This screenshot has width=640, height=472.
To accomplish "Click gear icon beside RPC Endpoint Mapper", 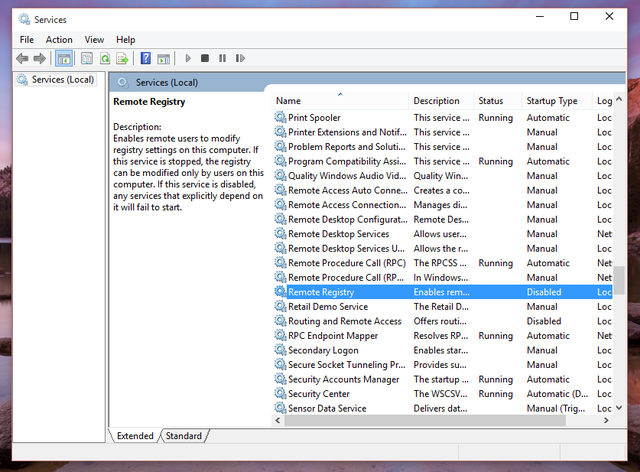I will 280,336.
